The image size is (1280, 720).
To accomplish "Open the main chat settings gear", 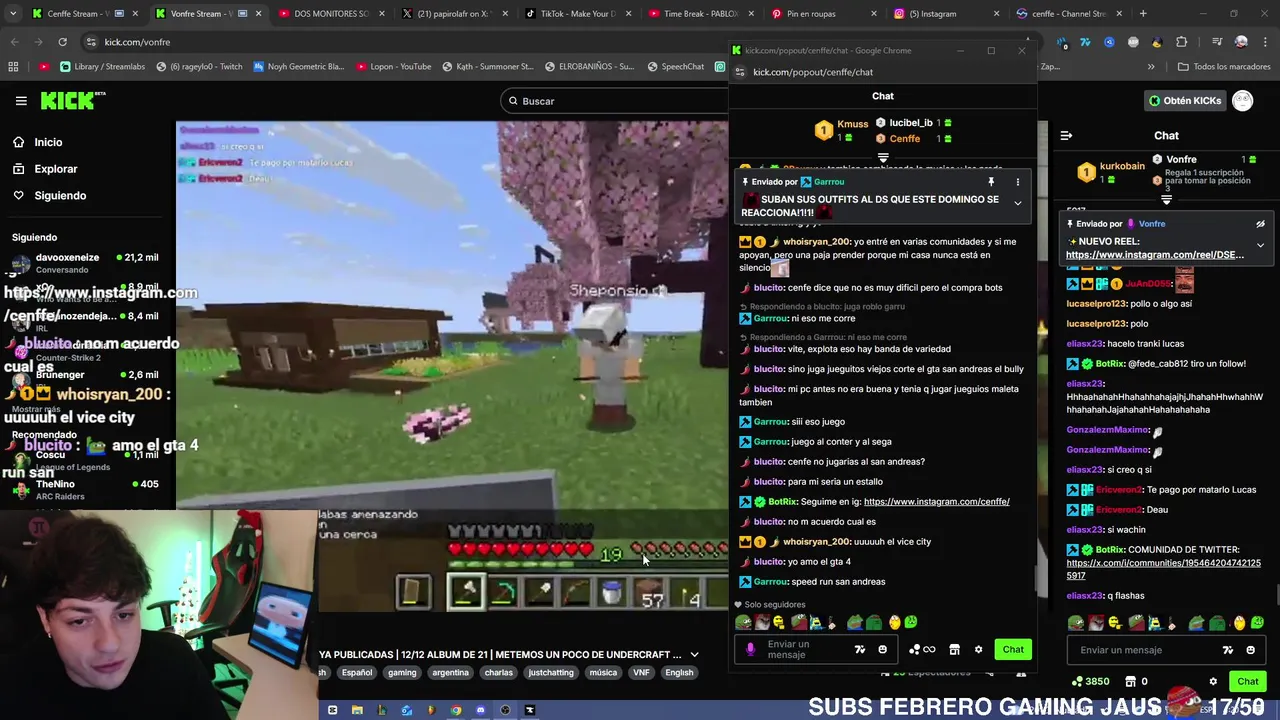I will tap(1213, 682).
